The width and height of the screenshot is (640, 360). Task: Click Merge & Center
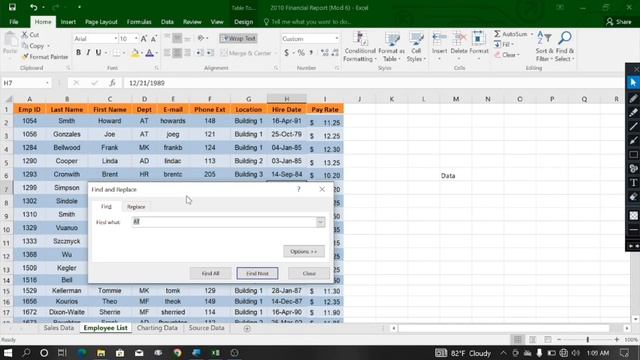point(246,53)
